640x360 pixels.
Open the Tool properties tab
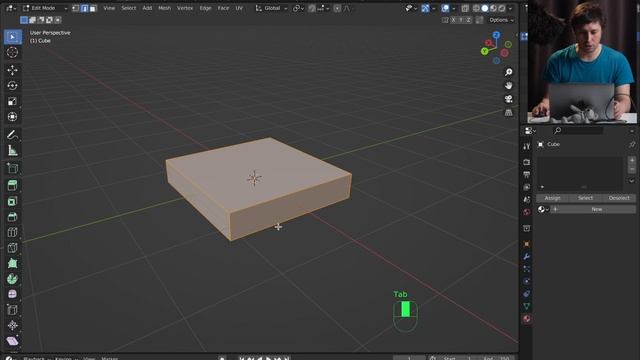click(527, 146)
